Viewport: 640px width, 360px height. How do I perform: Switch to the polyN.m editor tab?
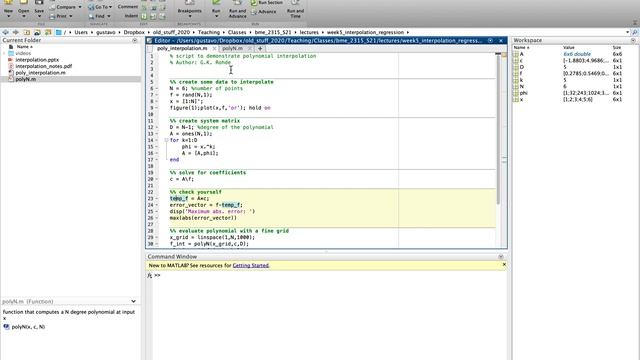[232, 49]
